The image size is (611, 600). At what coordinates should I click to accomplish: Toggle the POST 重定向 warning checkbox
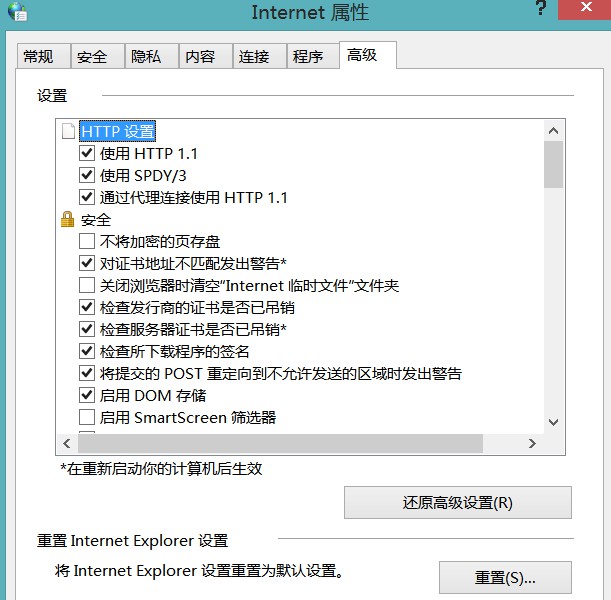pos(87,373)
